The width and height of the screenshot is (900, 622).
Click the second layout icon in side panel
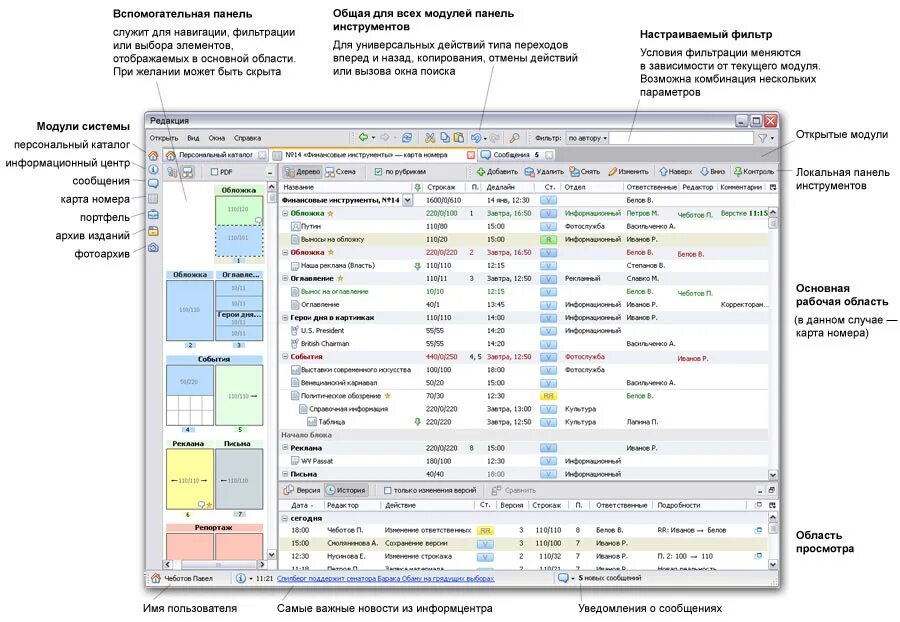coord(188,172)
